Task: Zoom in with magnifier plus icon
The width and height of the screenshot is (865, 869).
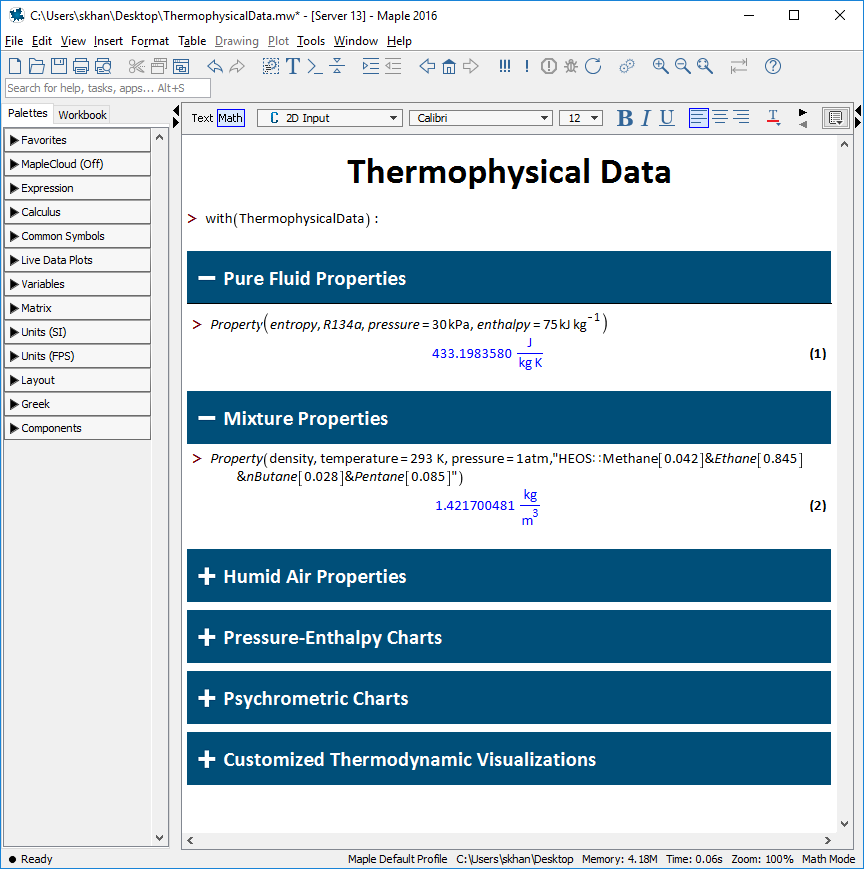Action: click(x=660, y=66)
